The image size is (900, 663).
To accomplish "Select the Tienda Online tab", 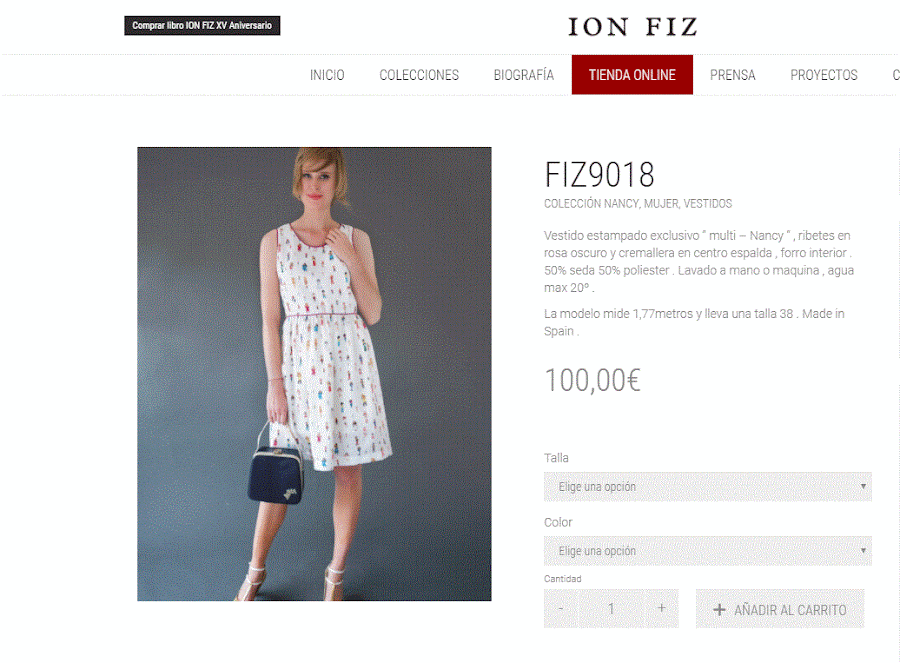I will (x=632, y=75).
